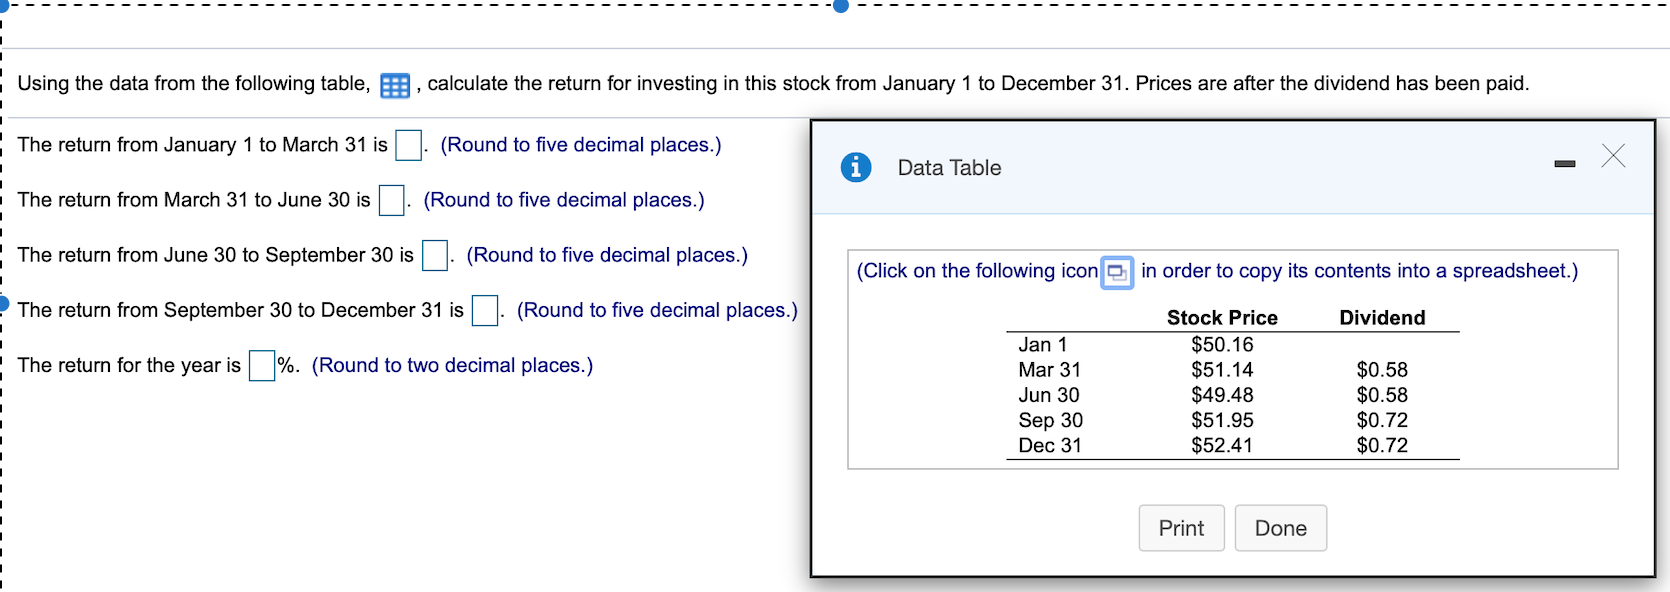Select the January 1 to March 31 return box

pos(408,146)
